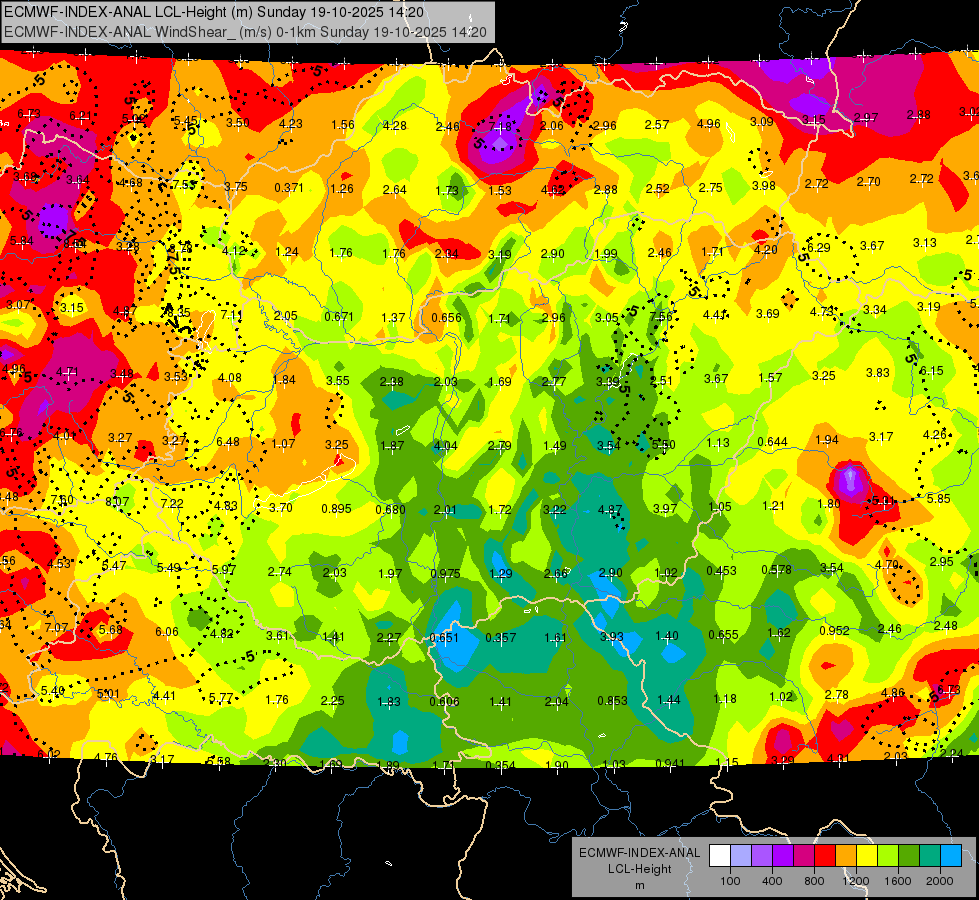Click the wind shear value 0.656
The image size is (979, 900).
tap(446, 317)
